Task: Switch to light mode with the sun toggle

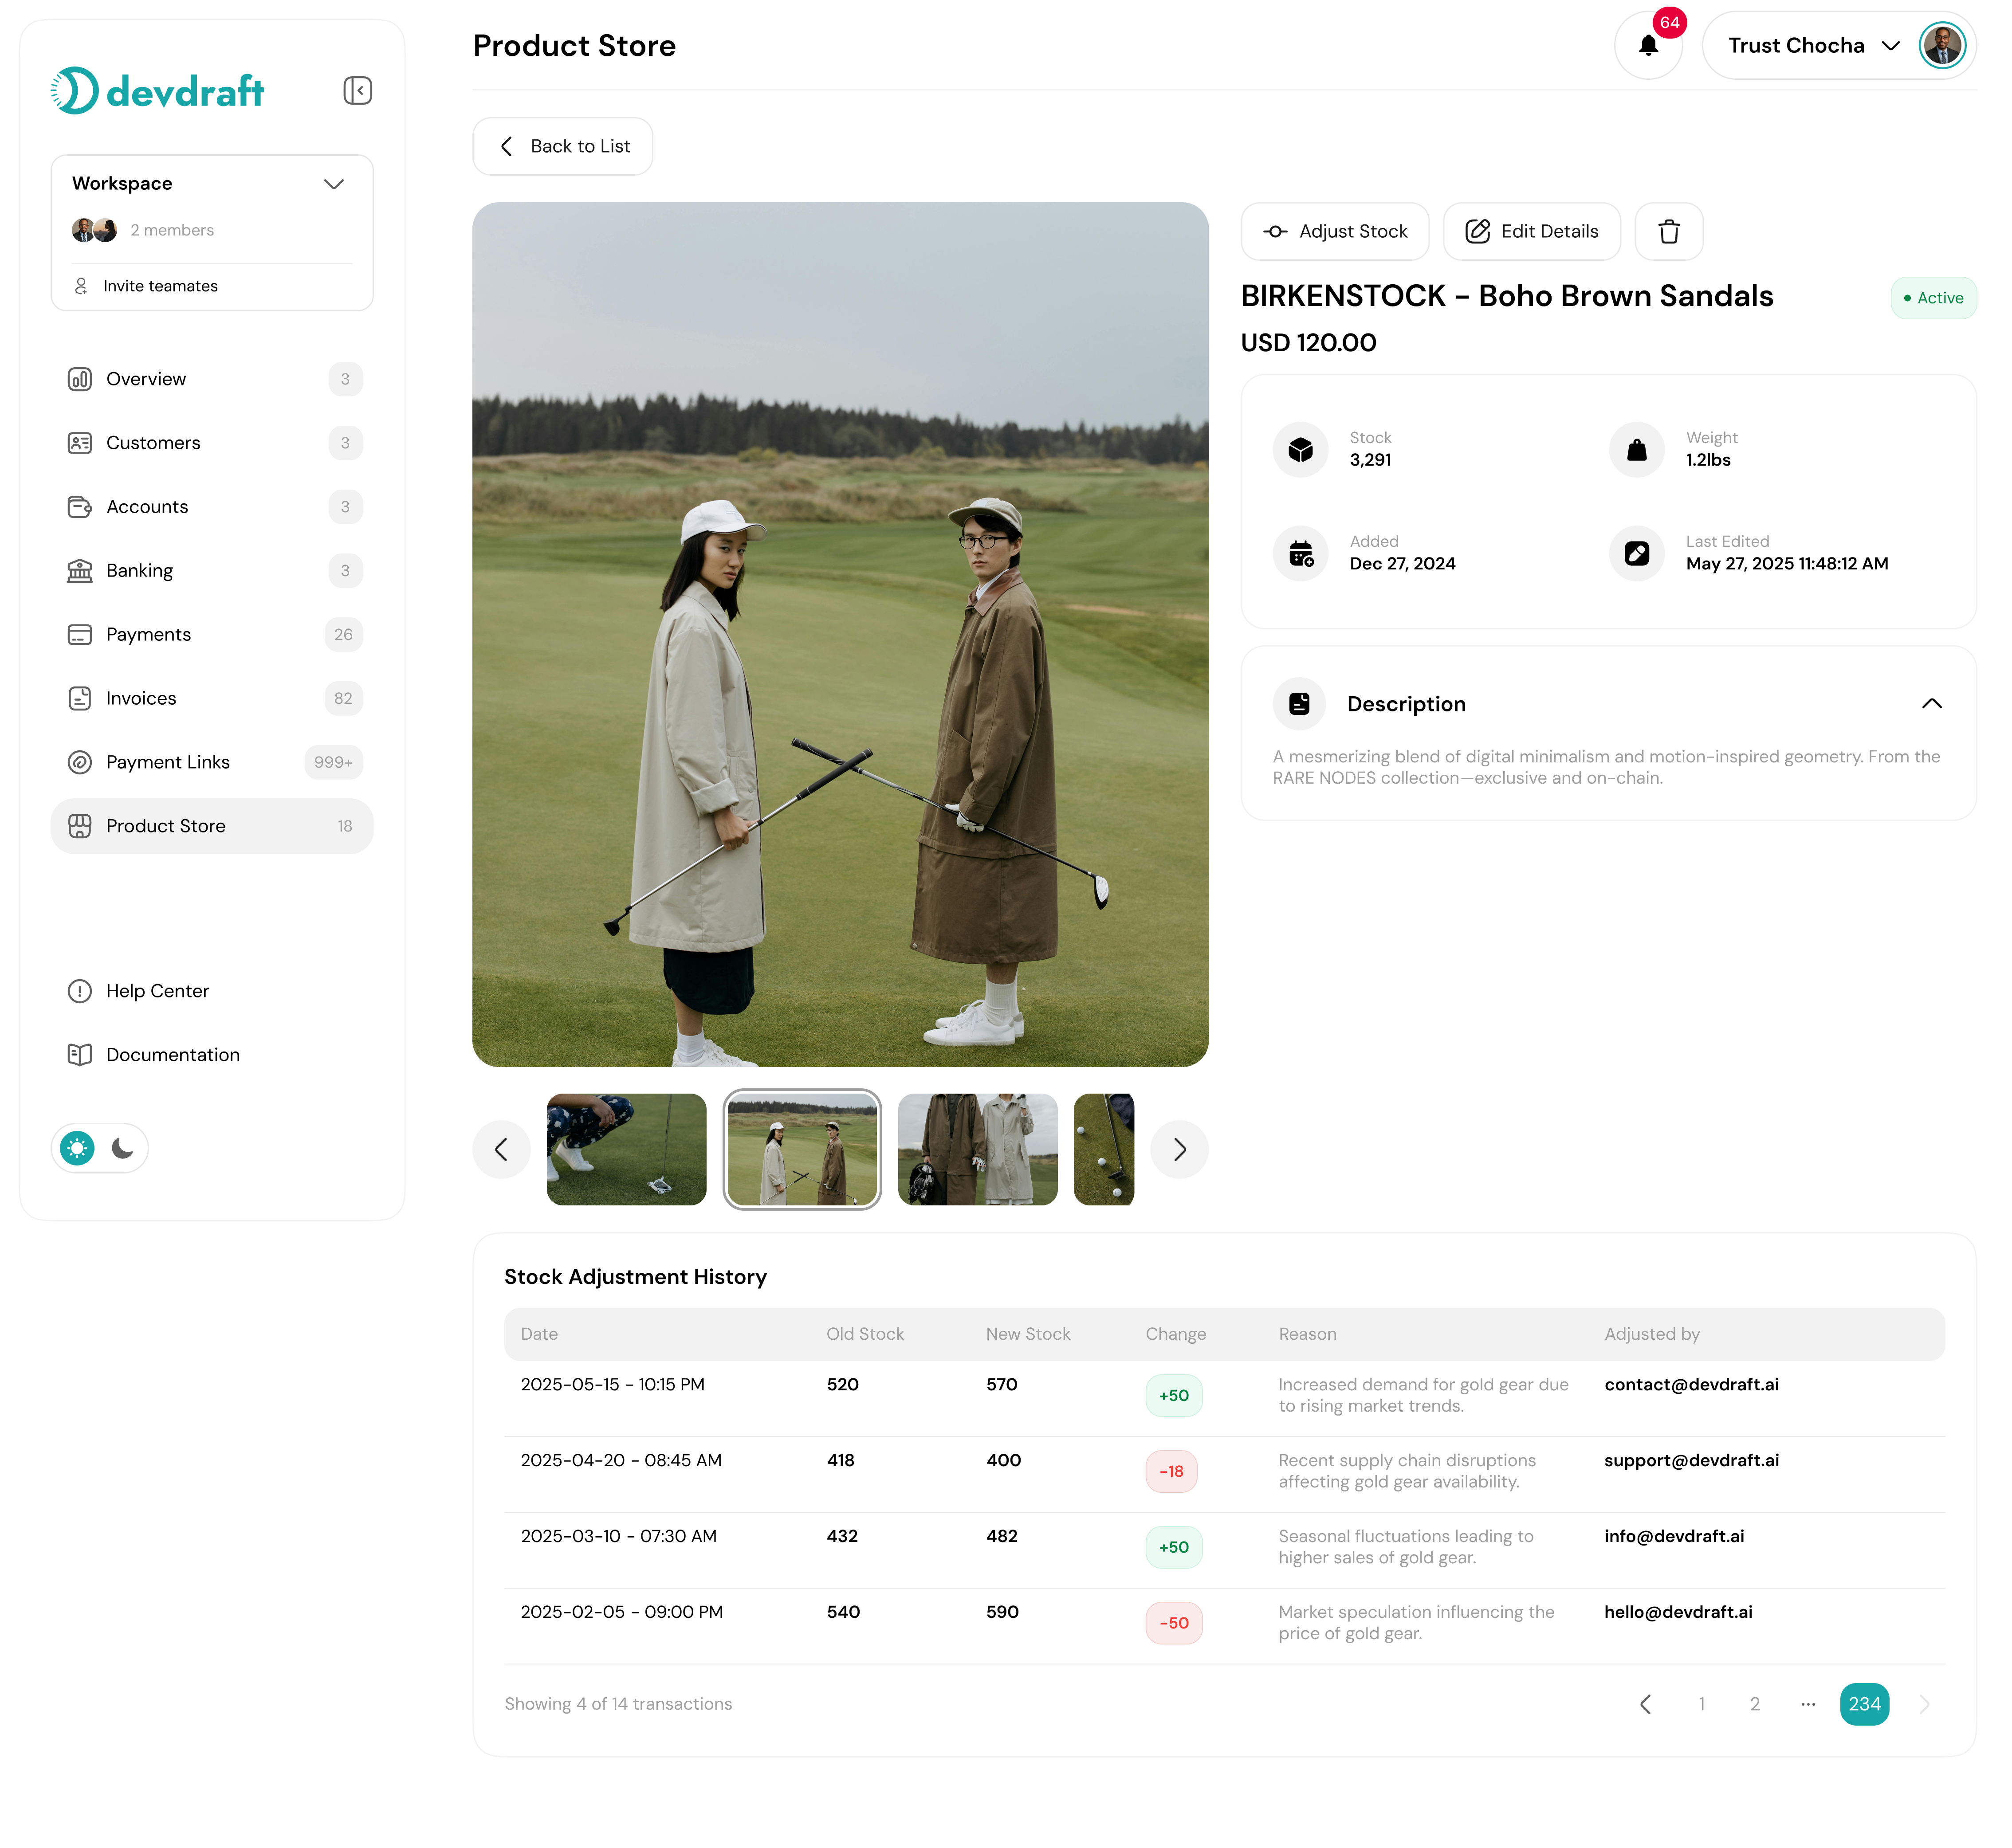Action: click(x=76, y=1148)
